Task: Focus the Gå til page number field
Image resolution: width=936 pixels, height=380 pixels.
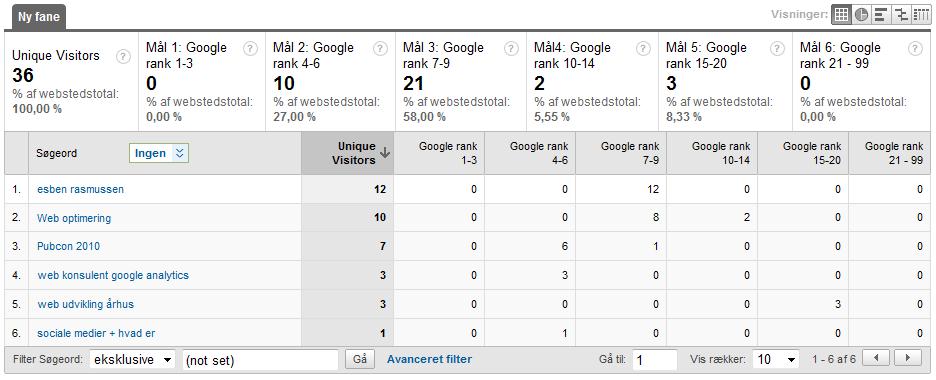Action: [654, 360]
